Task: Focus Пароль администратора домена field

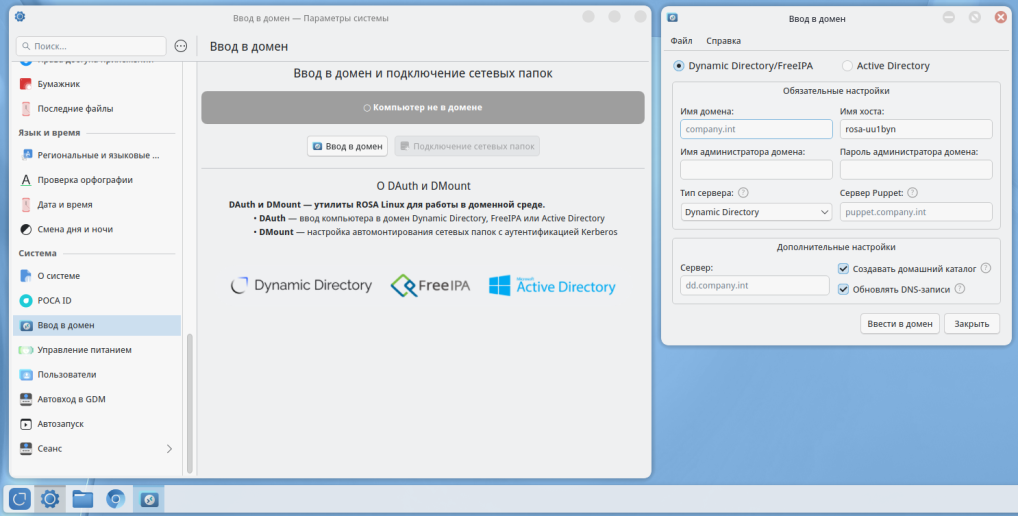Action: pyautogui.click(x=916, y=170)
